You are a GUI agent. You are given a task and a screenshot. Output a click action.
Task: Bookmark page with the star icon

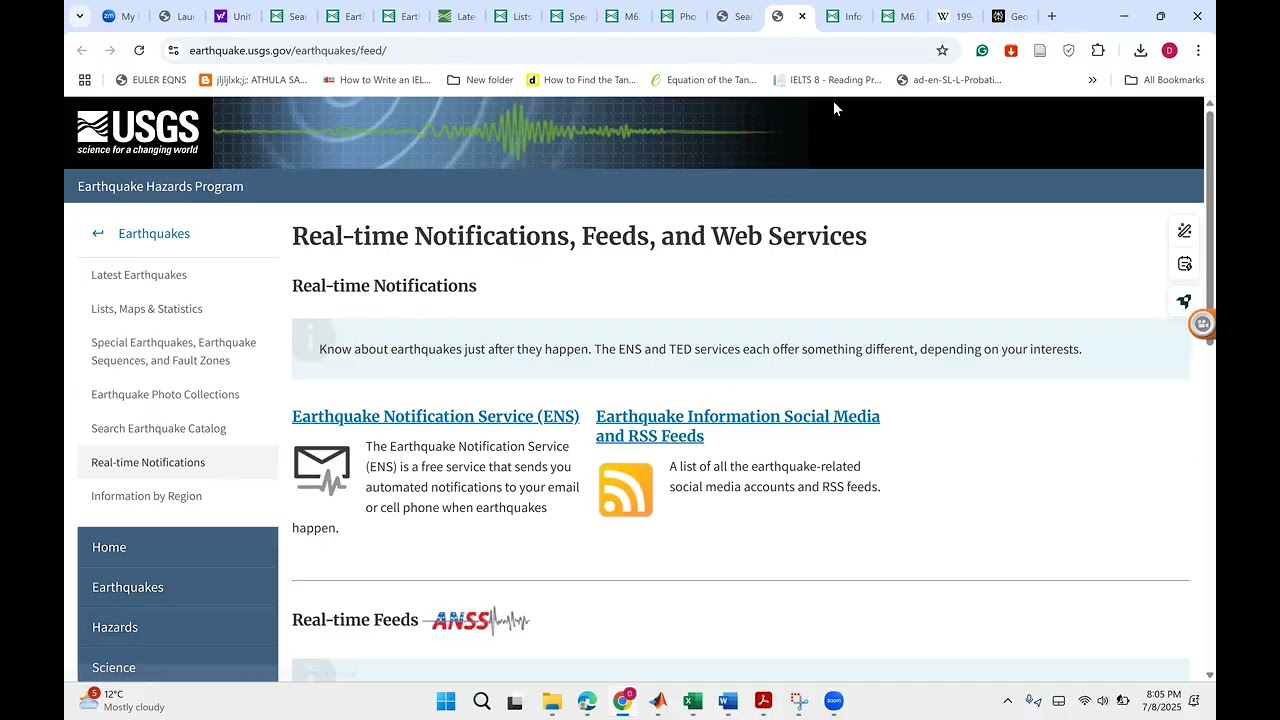point(941,51)
